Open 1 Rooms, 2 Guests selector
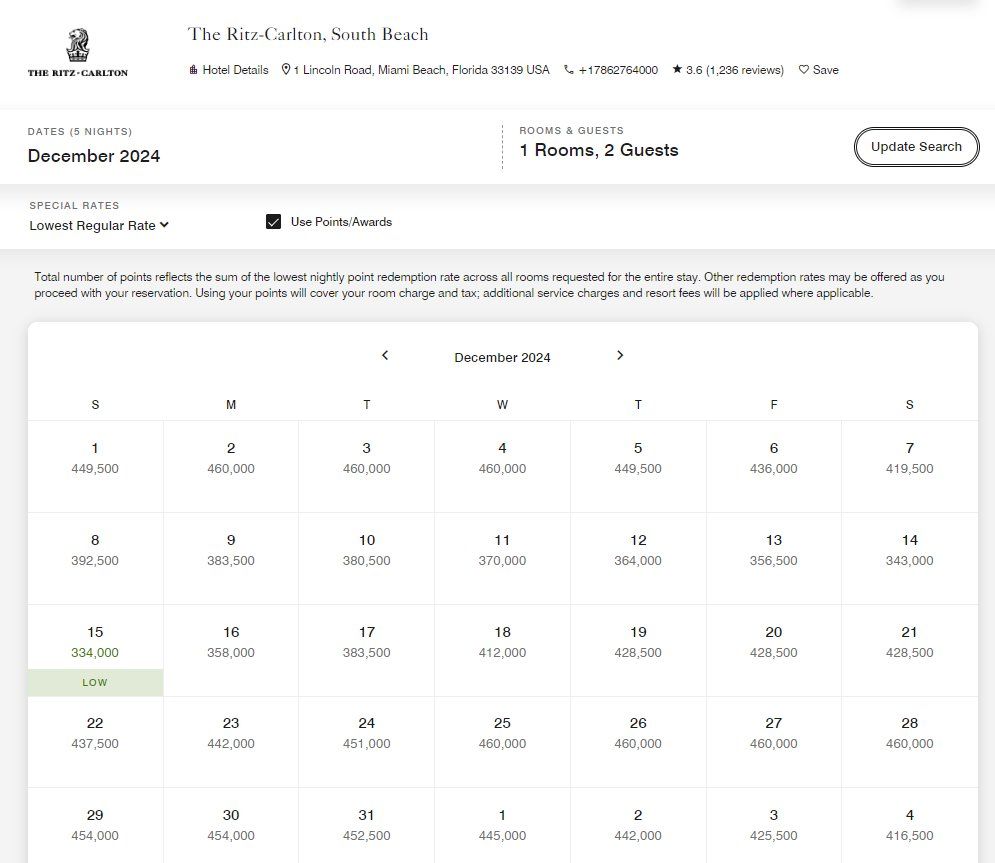Viewport: 995px width, 863px height. (x=599, y=150)
